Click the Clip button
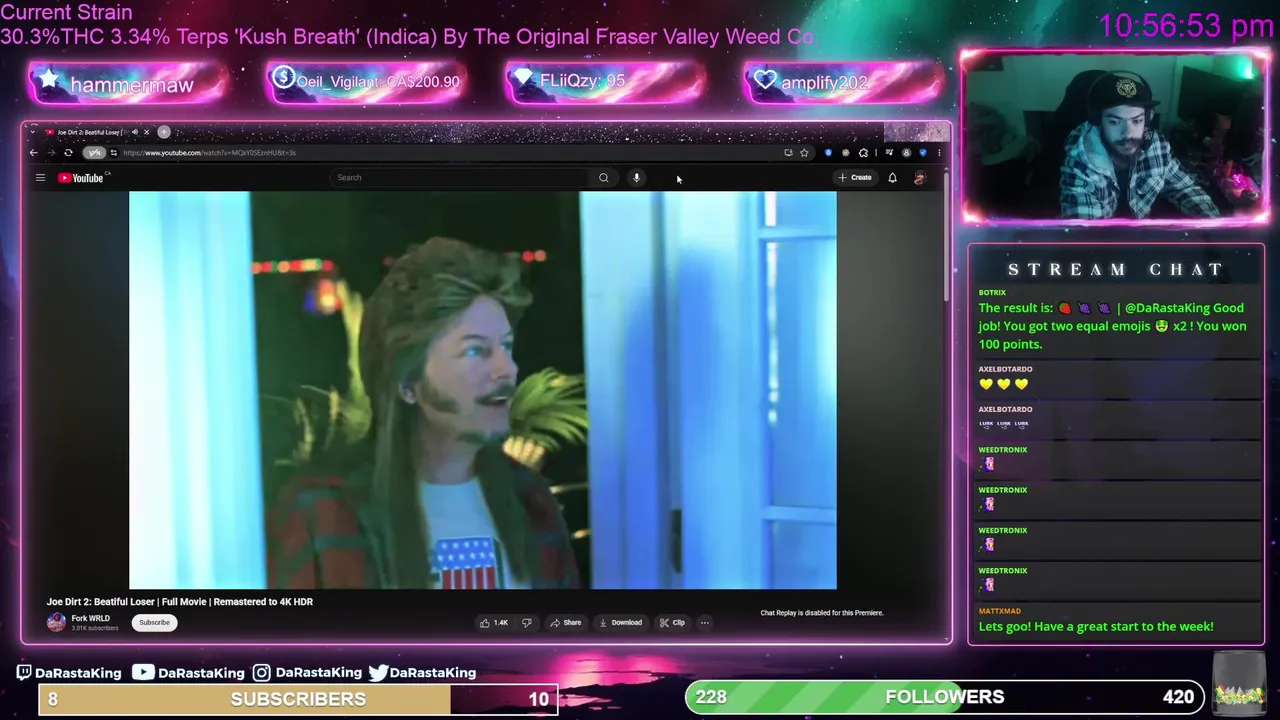 pyautogui.click(x=672, y=623)
